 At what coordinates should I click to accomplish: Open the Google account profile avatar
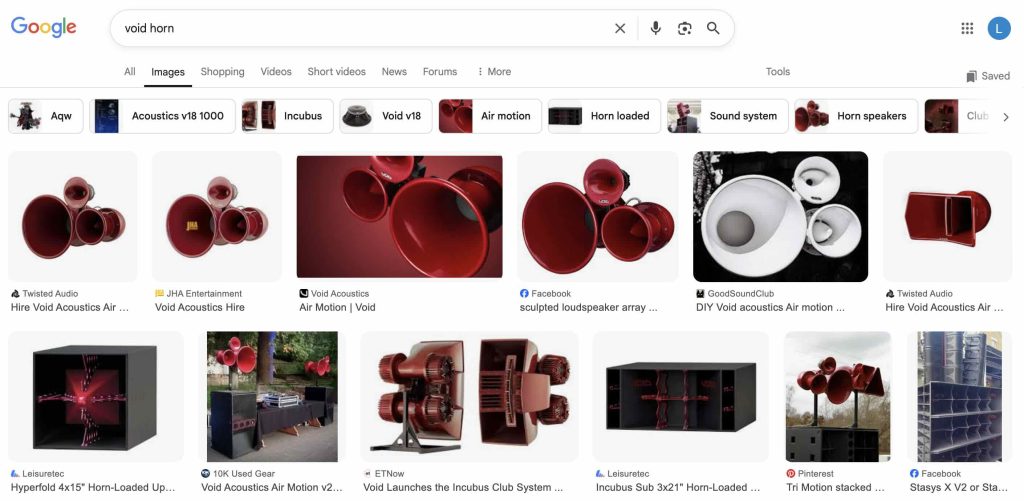coord(999,28)
